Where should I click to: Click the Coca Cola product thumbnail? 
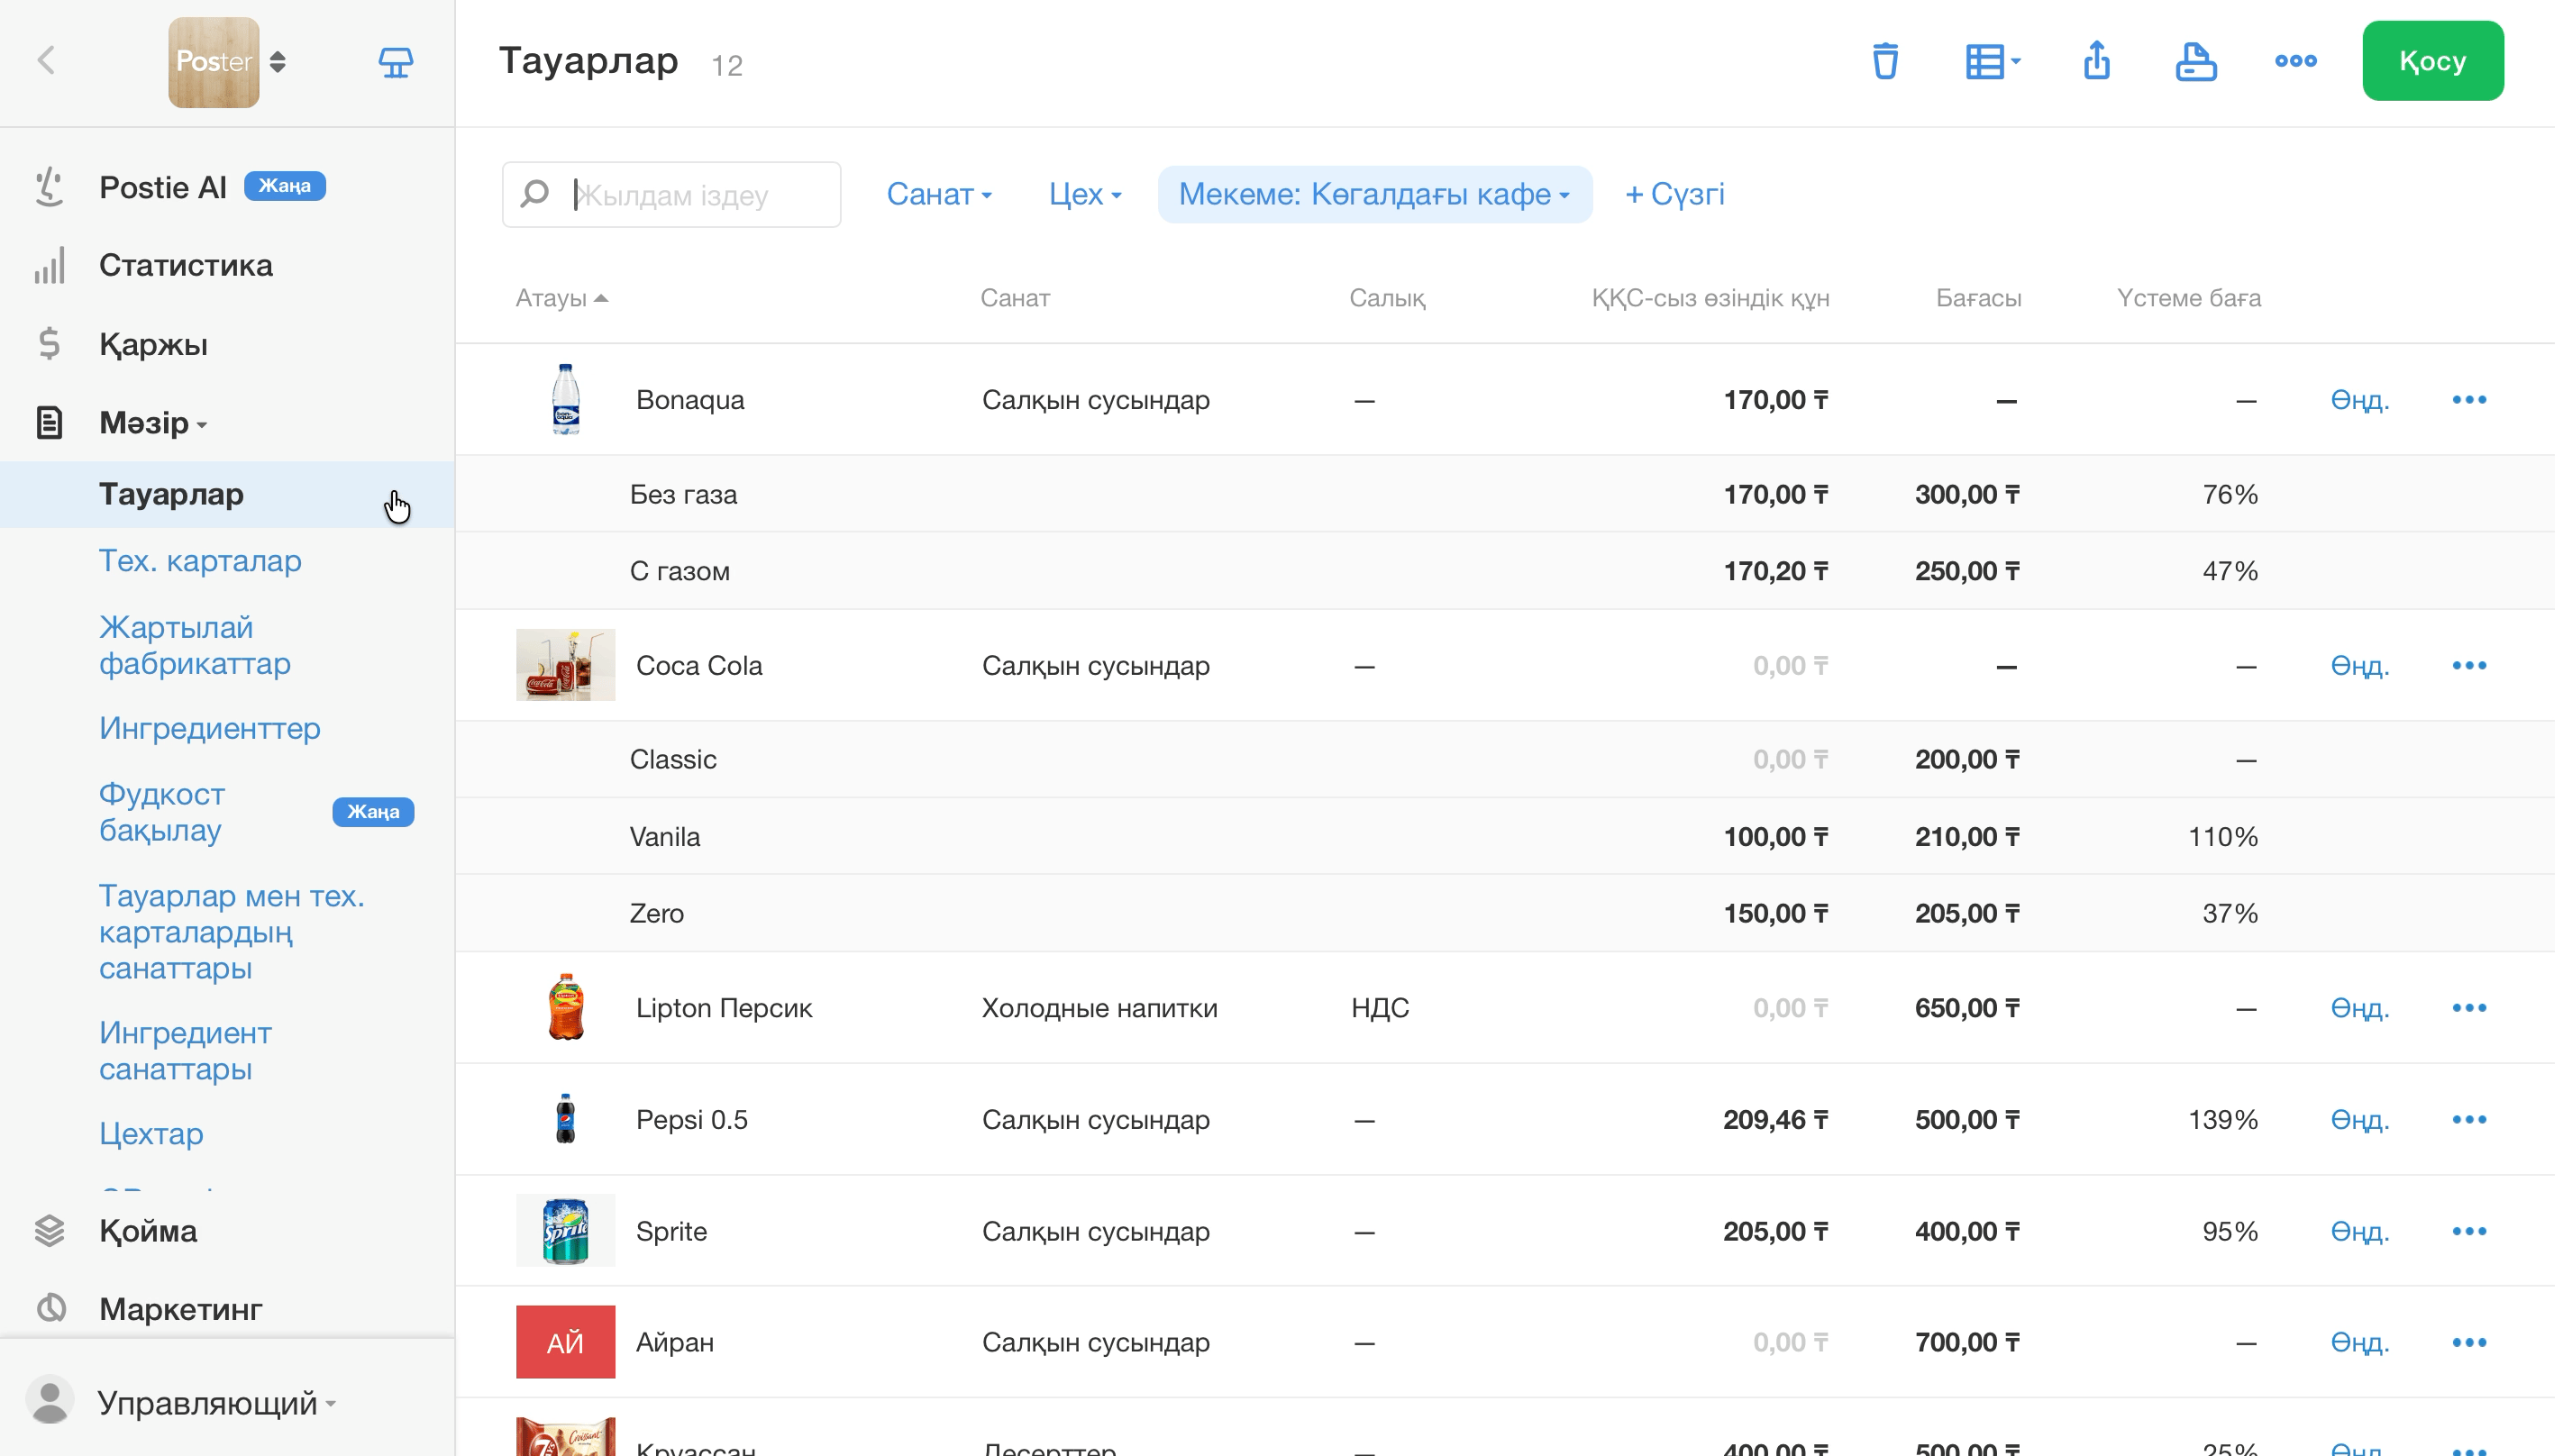click(x=567, y=667)
